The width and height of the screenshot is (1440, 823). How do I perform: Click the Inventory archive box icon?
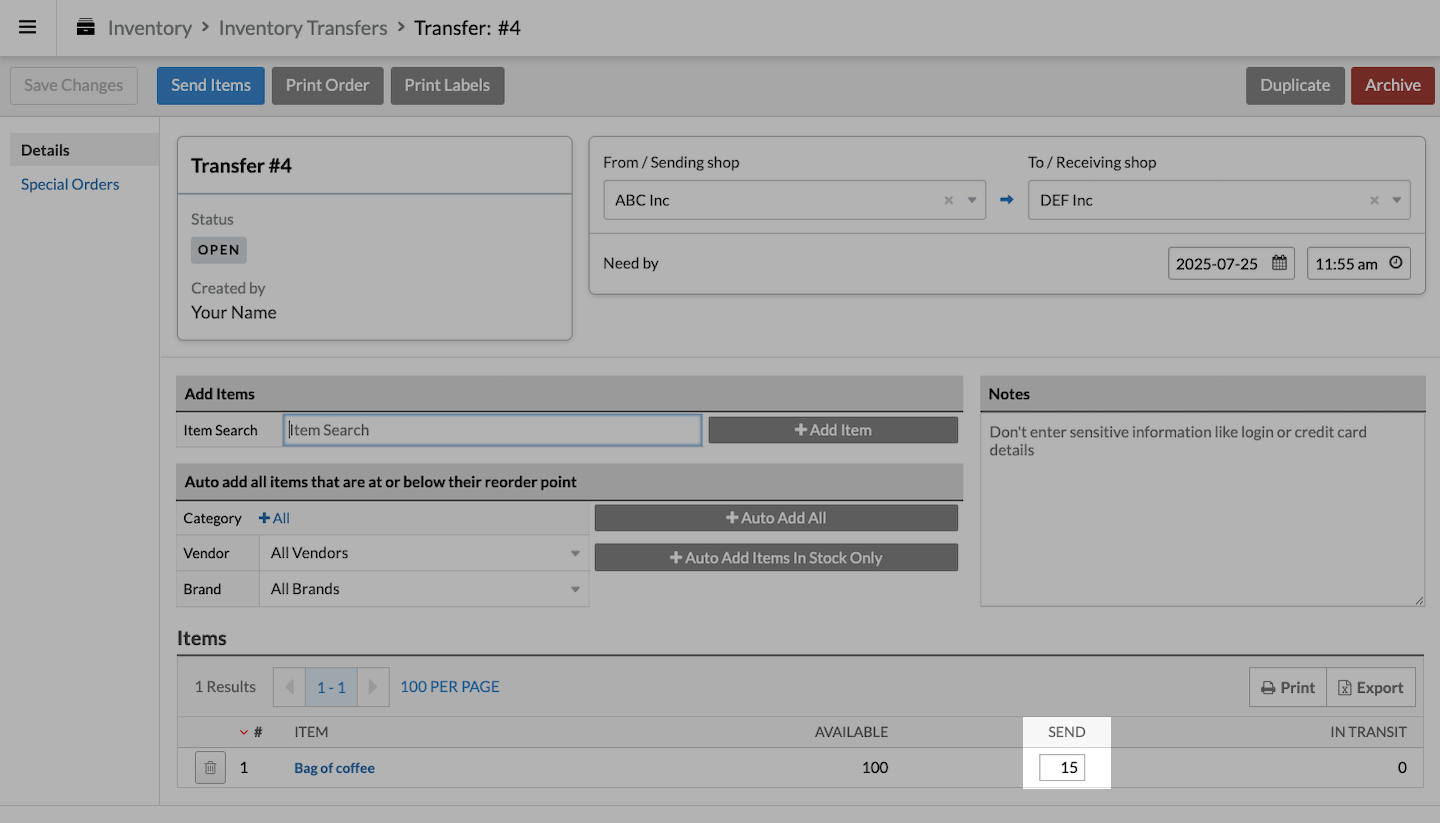pyautogui.click(x=86, y=27)
